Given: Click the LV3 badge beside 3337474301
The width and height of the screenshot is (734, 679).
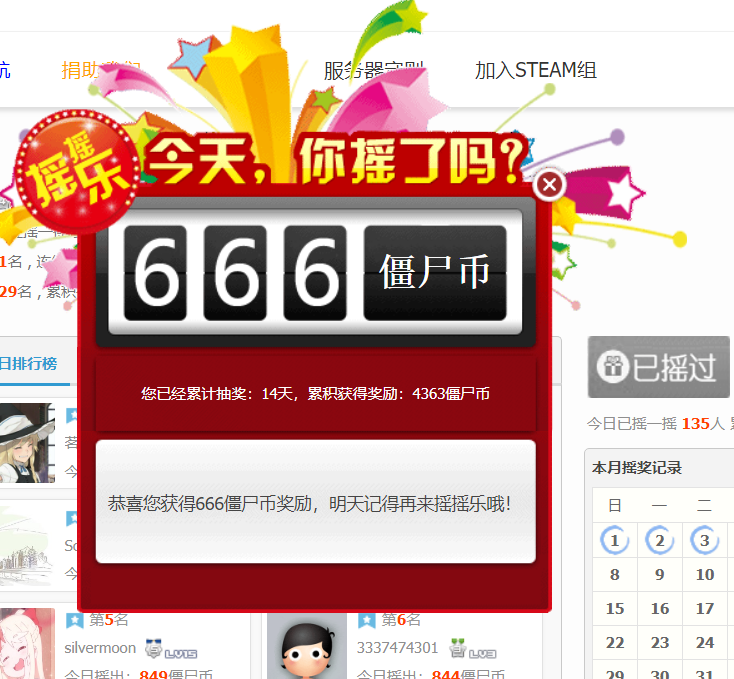Looking at the screenshot, I should point(474,649).
